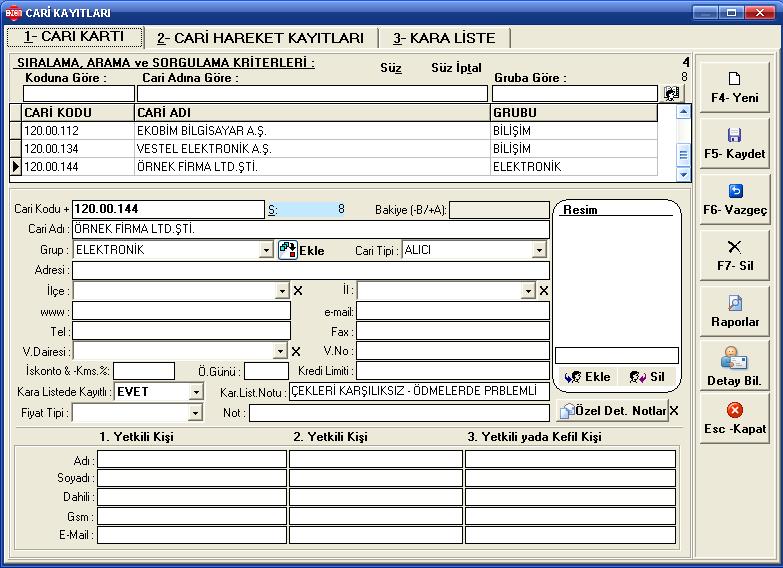The width and height of the screenshot is (783, 568).
Task: Clear the İlçe selection with its X
Action: pyautogui.click(x=298, y=290)
